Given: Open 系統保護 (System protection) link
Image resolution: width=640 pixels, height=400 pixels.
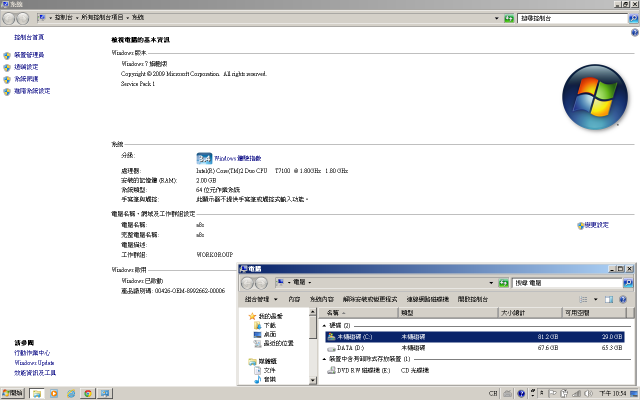Looking at the screenshot, I should point(26,79).
